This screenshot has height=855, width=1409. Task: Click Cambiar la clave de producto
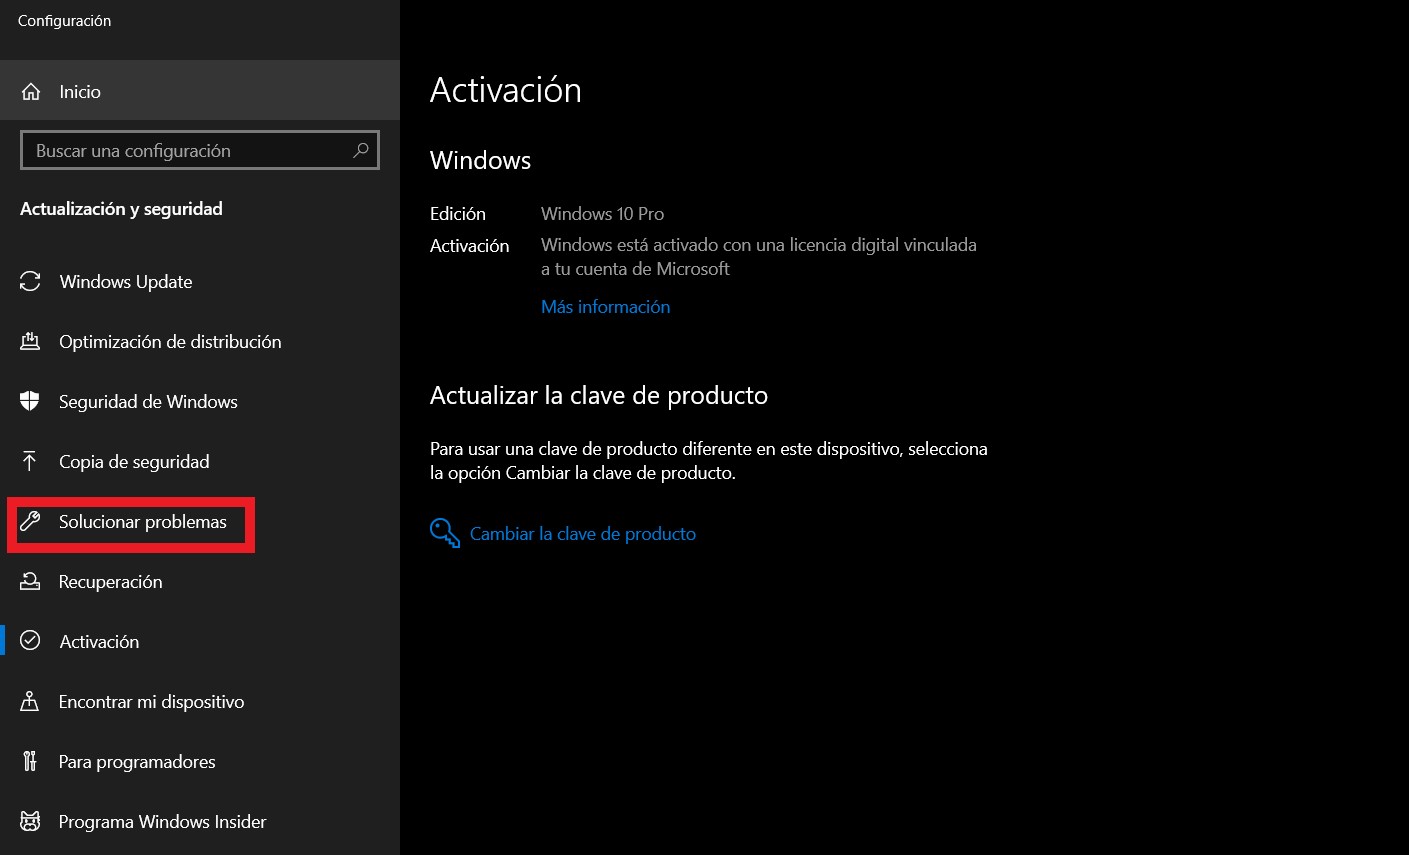tap(583, 534)
